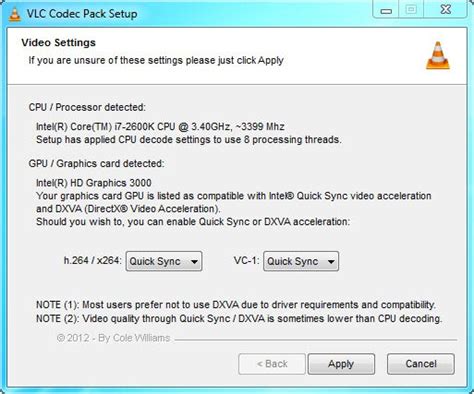
Task: Click the 'Intel(R) Core(TM) i7-2600K CPU' line
Action: tap(160, 127)
